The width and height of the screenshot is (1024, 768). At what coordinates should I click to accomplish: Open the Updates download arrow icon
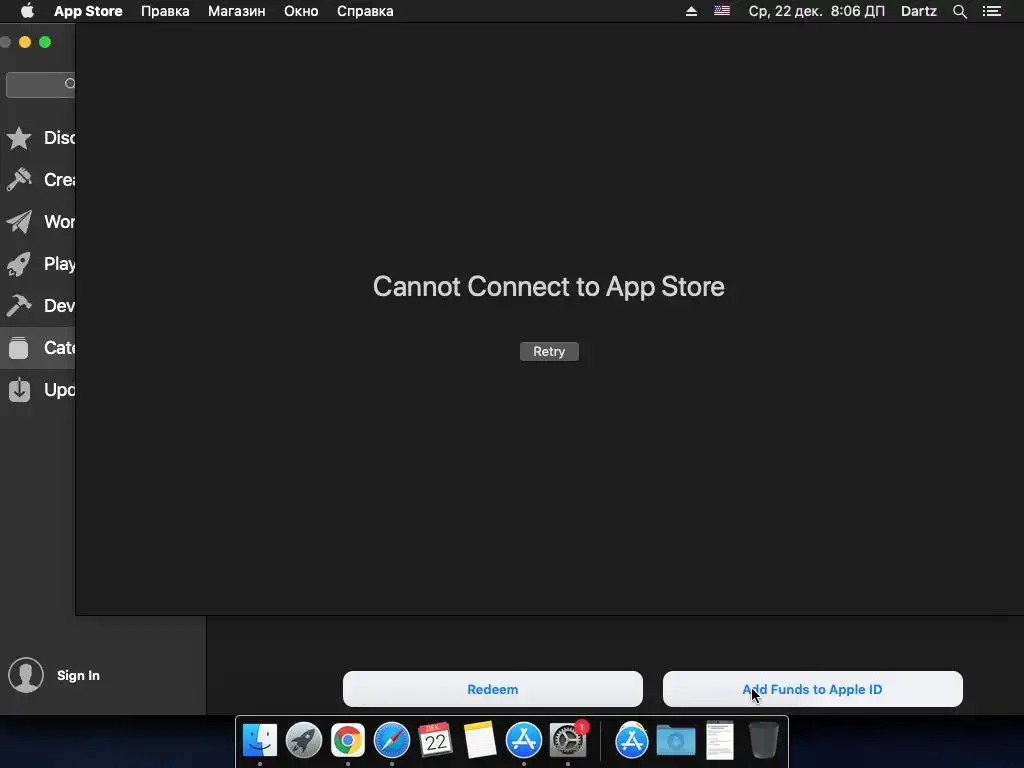click(19, 390)
